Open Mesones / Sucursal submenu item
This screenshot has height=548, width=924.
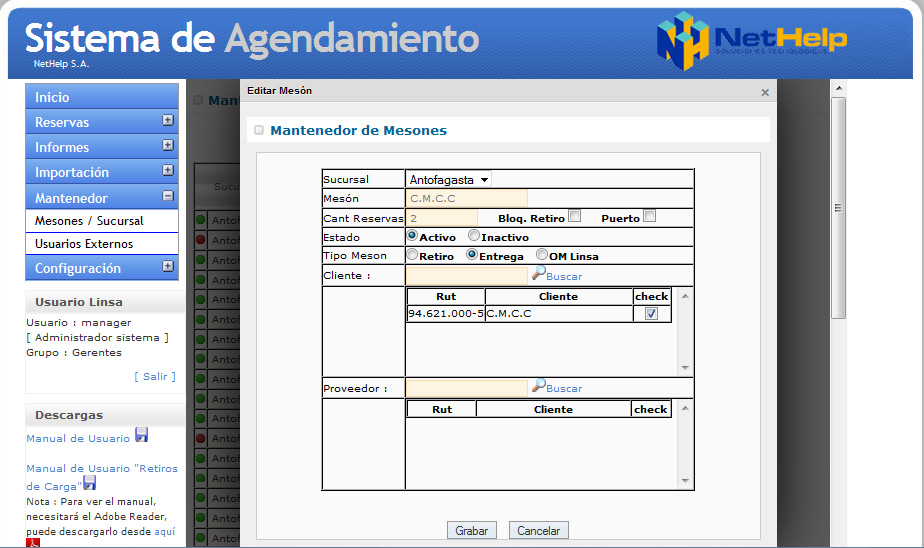tap(102, 221)
